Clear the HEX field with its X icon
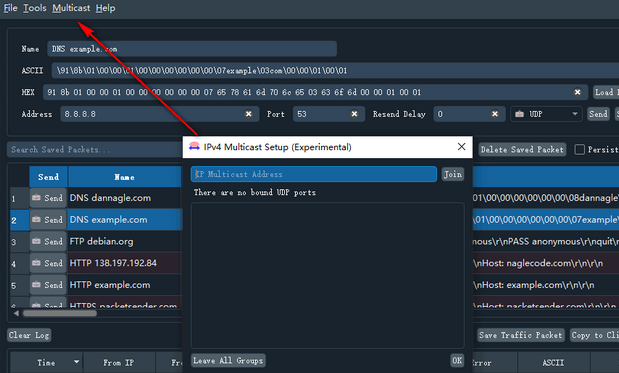Image resolution: width=619 pixels, height=373 pixels. (x=577, y=92)
